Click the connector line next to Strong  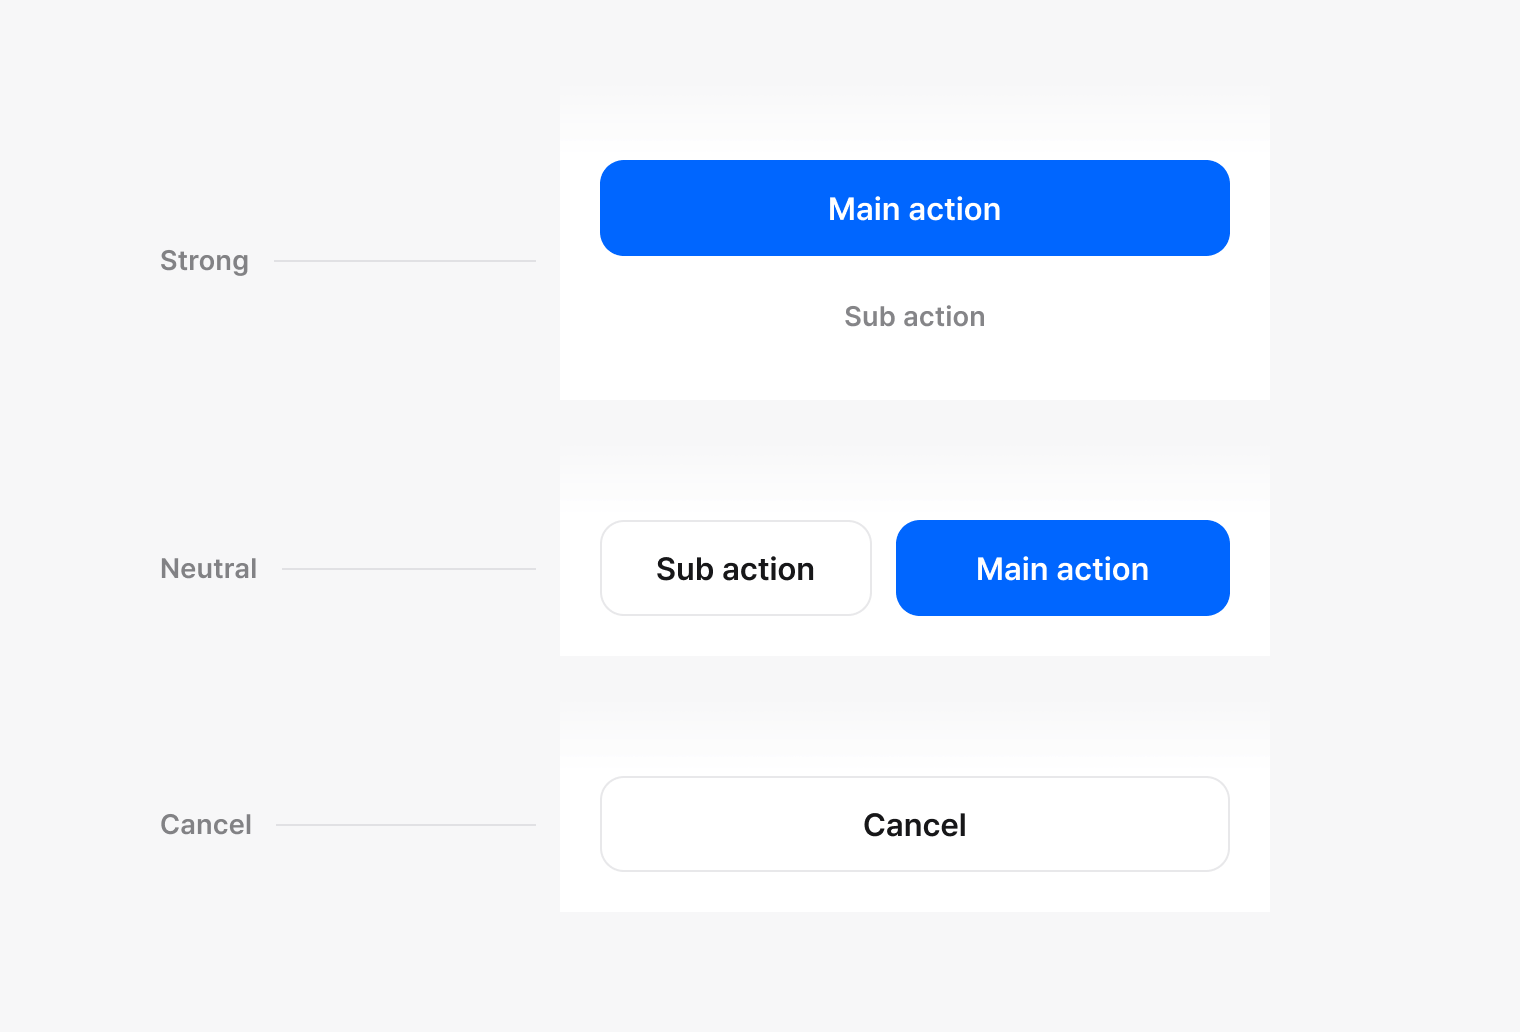[405, 261]
